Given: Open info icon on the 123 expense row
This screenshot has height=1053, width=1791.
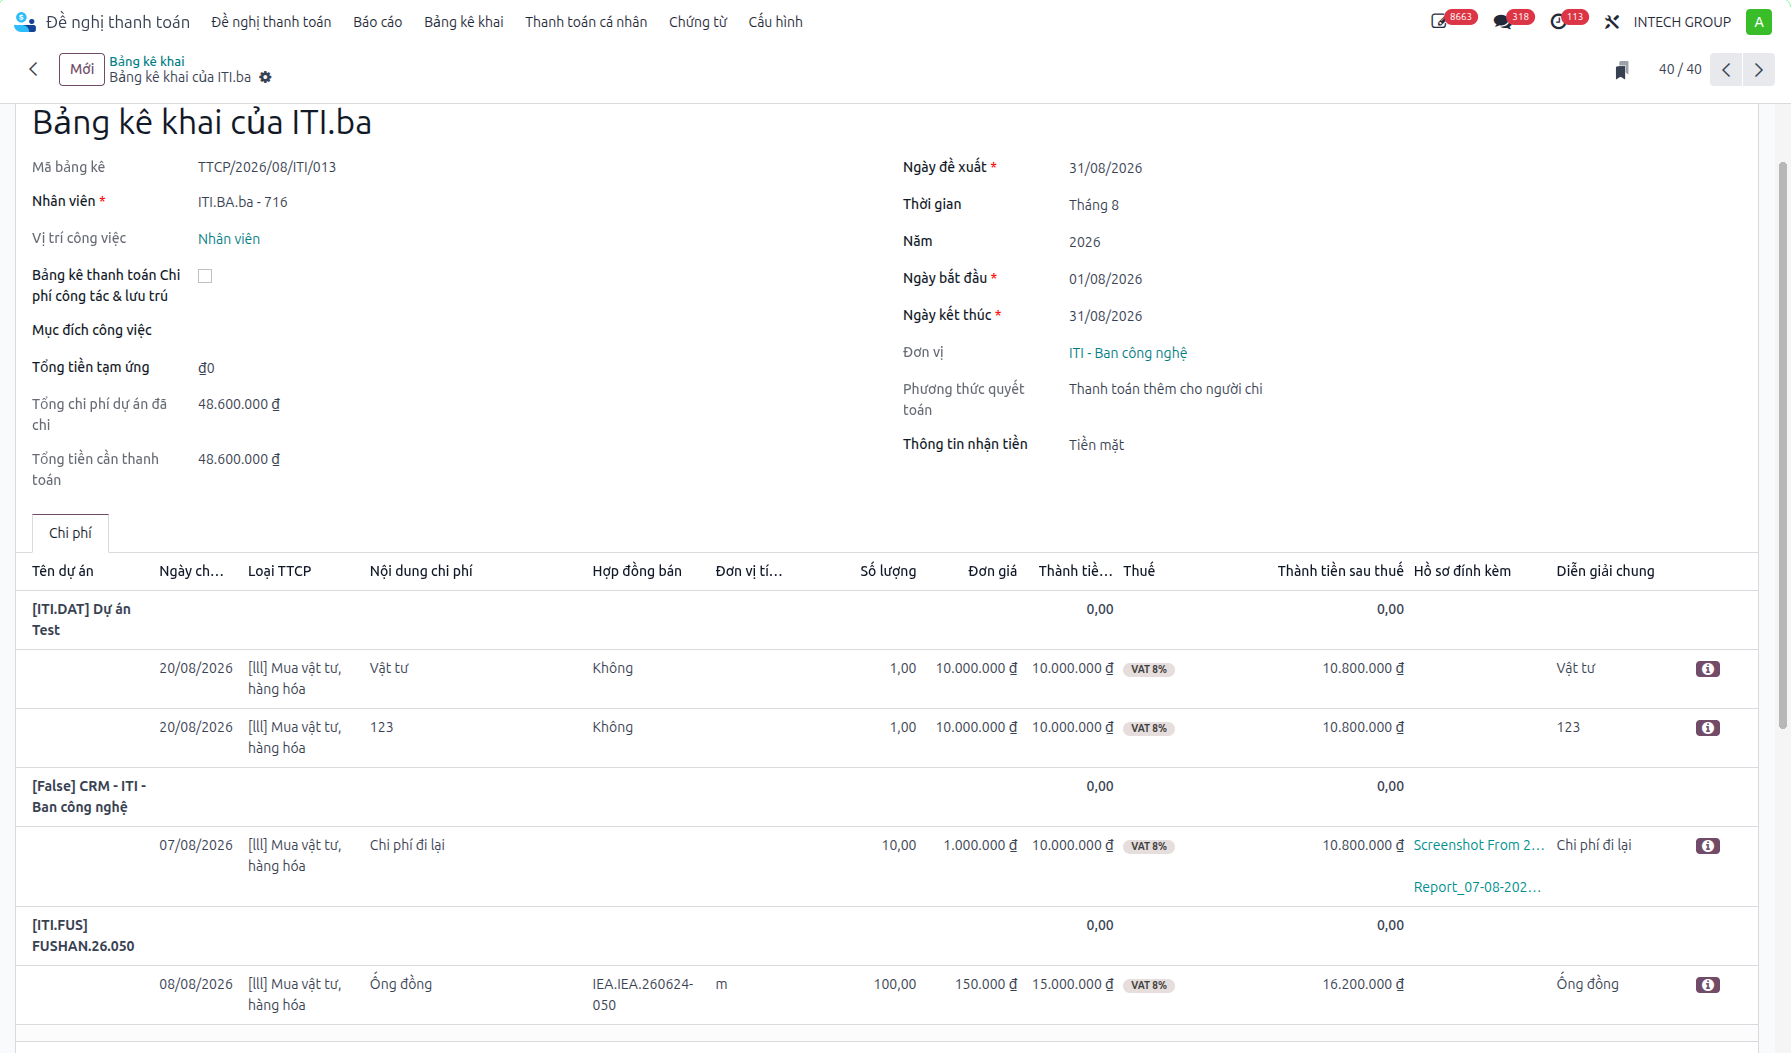Looking at the screenshot, I should [x=1708, y=728].
